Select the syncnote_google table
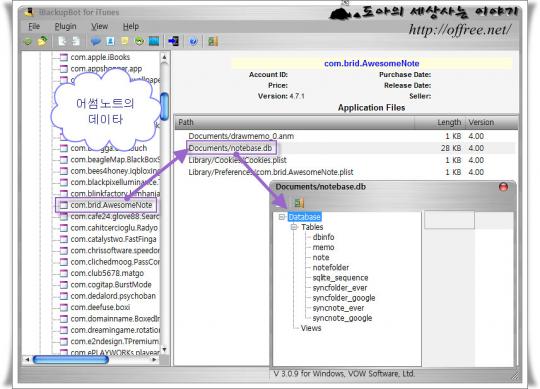This screenshot has width=540, height=389. point(342,318)
